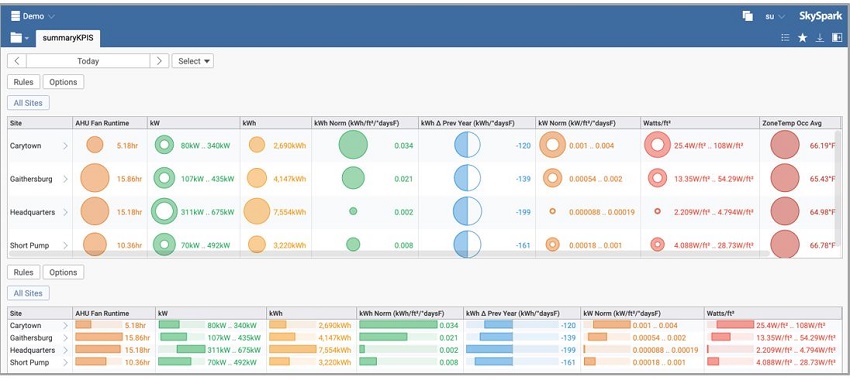Click the 66.19°F ZoneTemp value
This screenshot has width=850, height=380.
(x=822, y=145)
